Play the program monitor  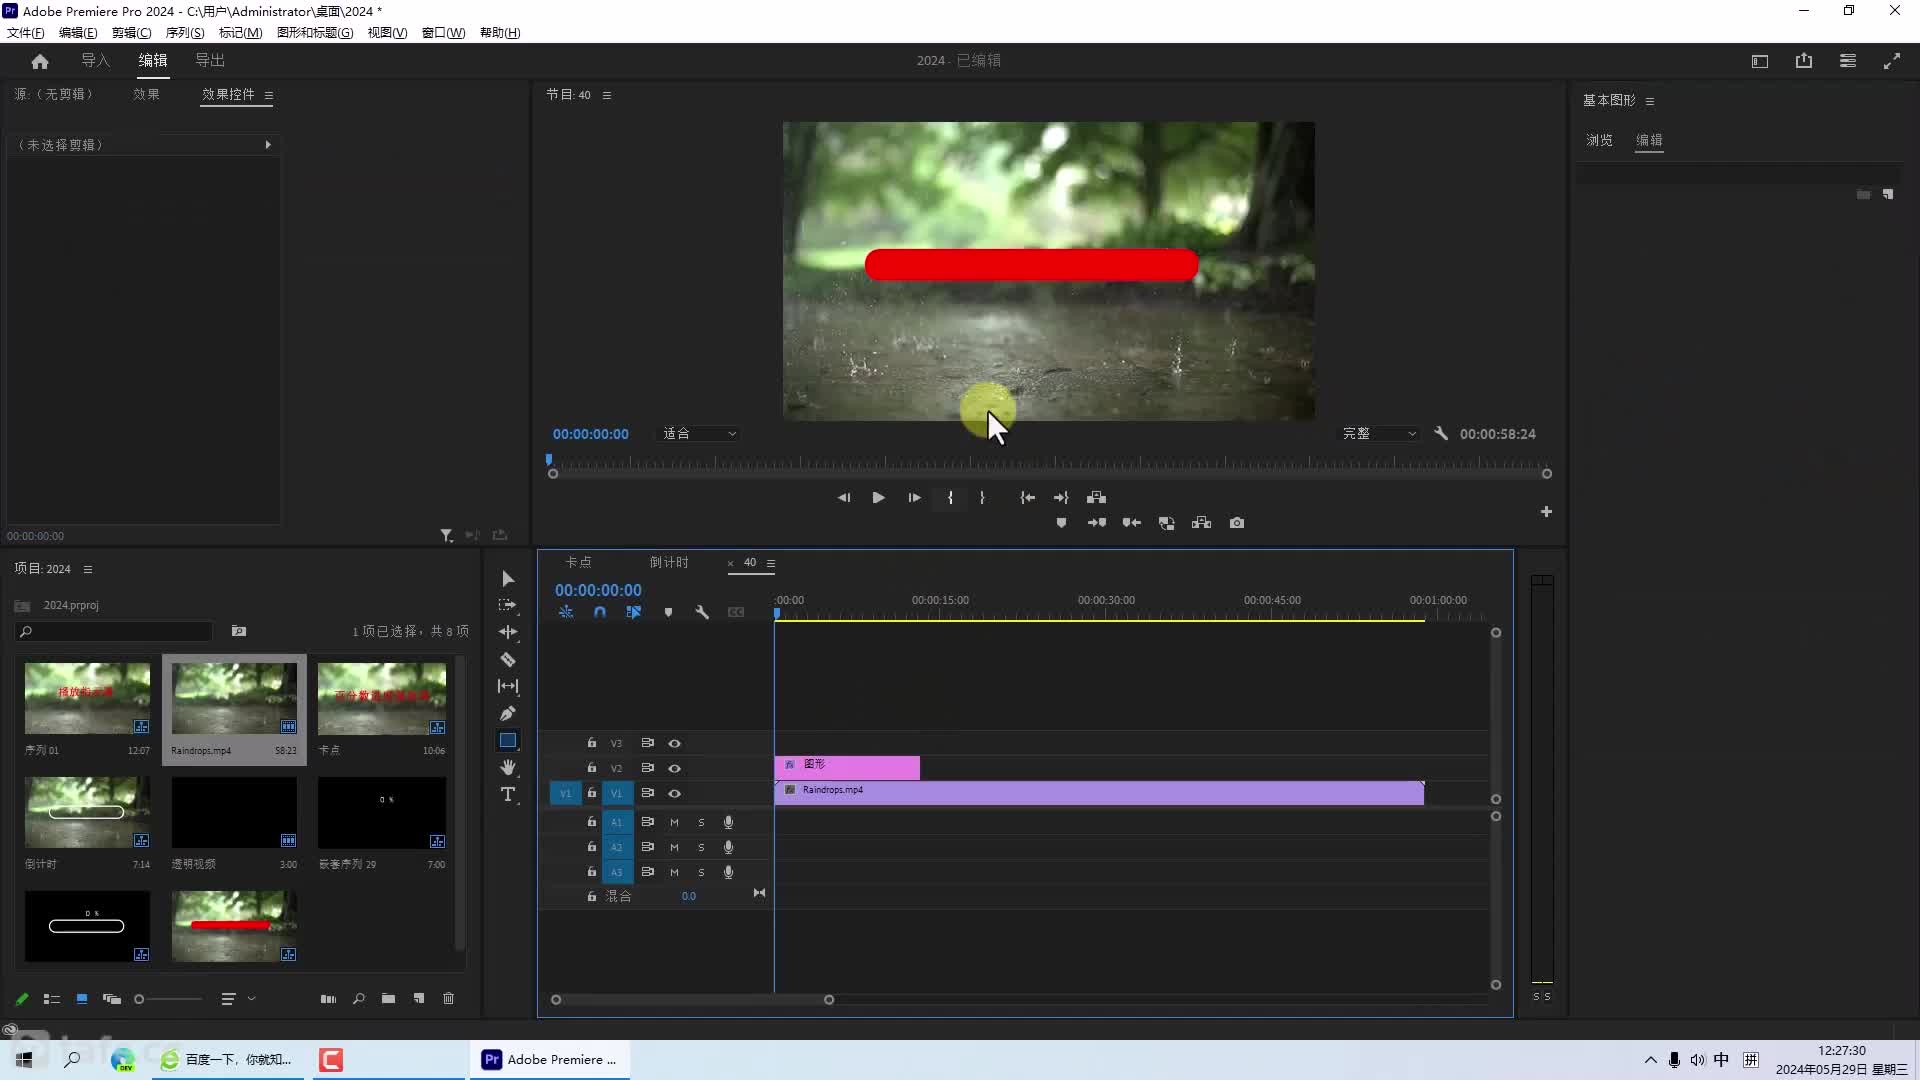(878, 497)
